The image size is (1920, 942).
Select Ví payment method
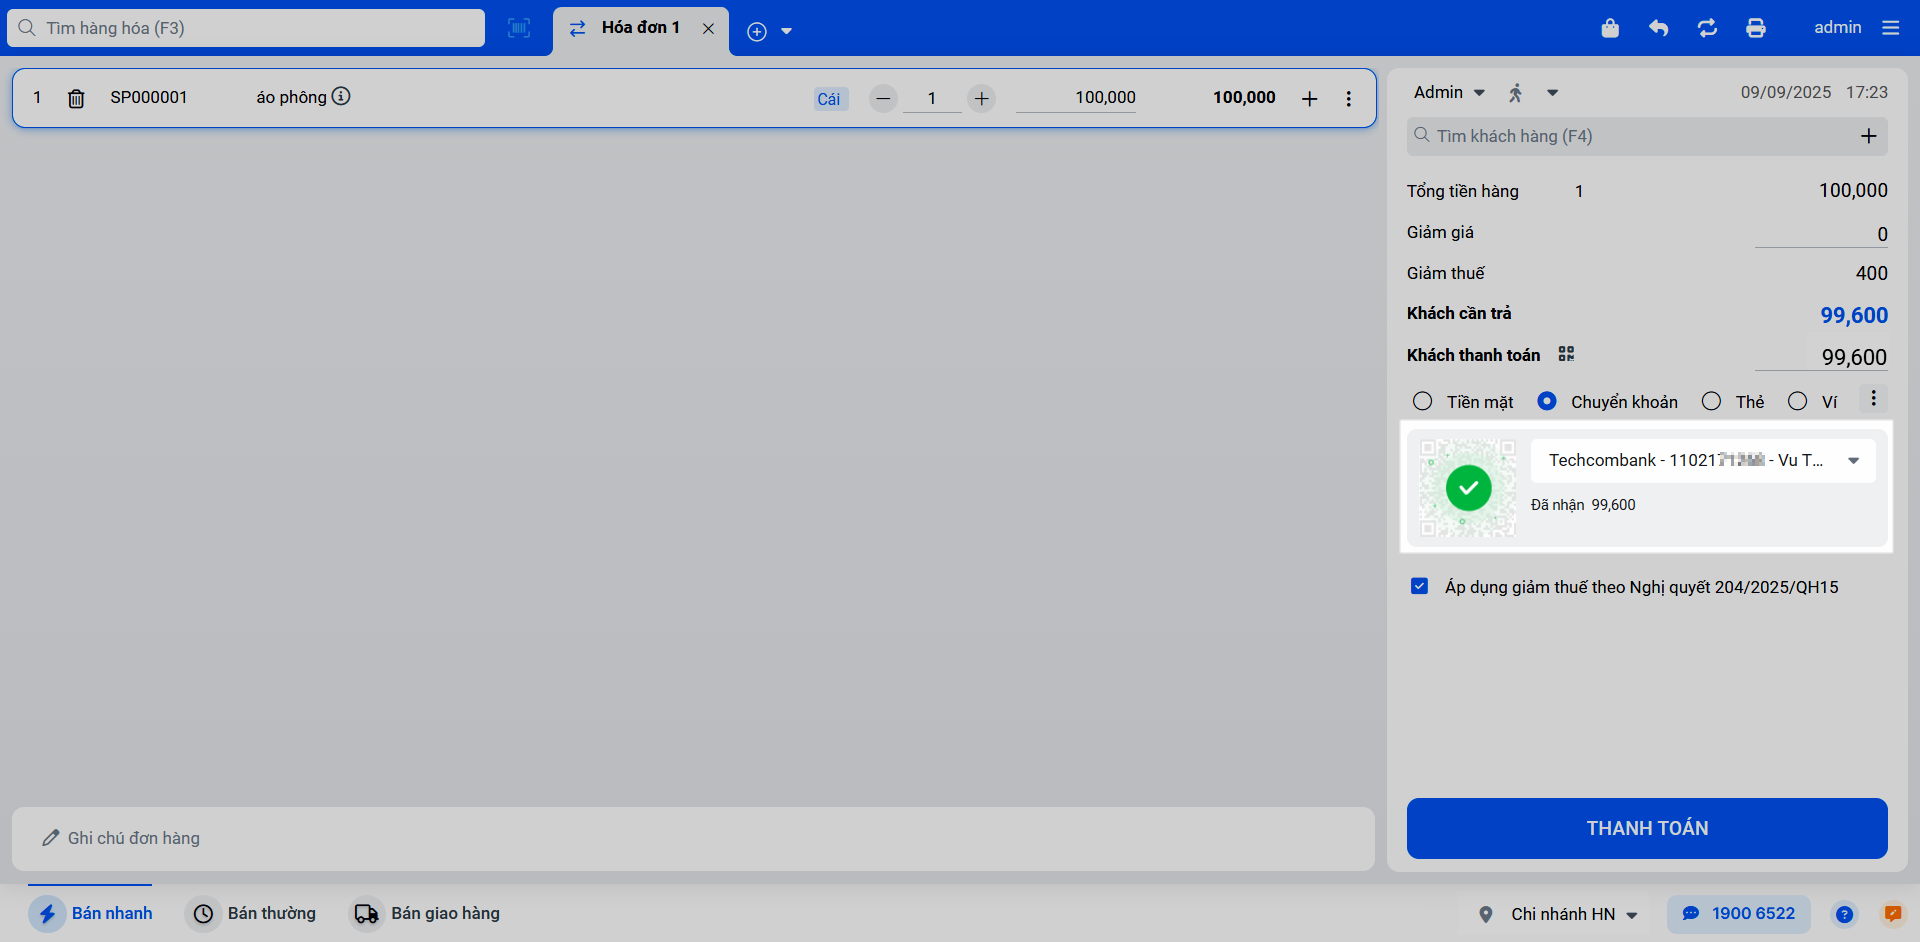[x=1797, y=401]
